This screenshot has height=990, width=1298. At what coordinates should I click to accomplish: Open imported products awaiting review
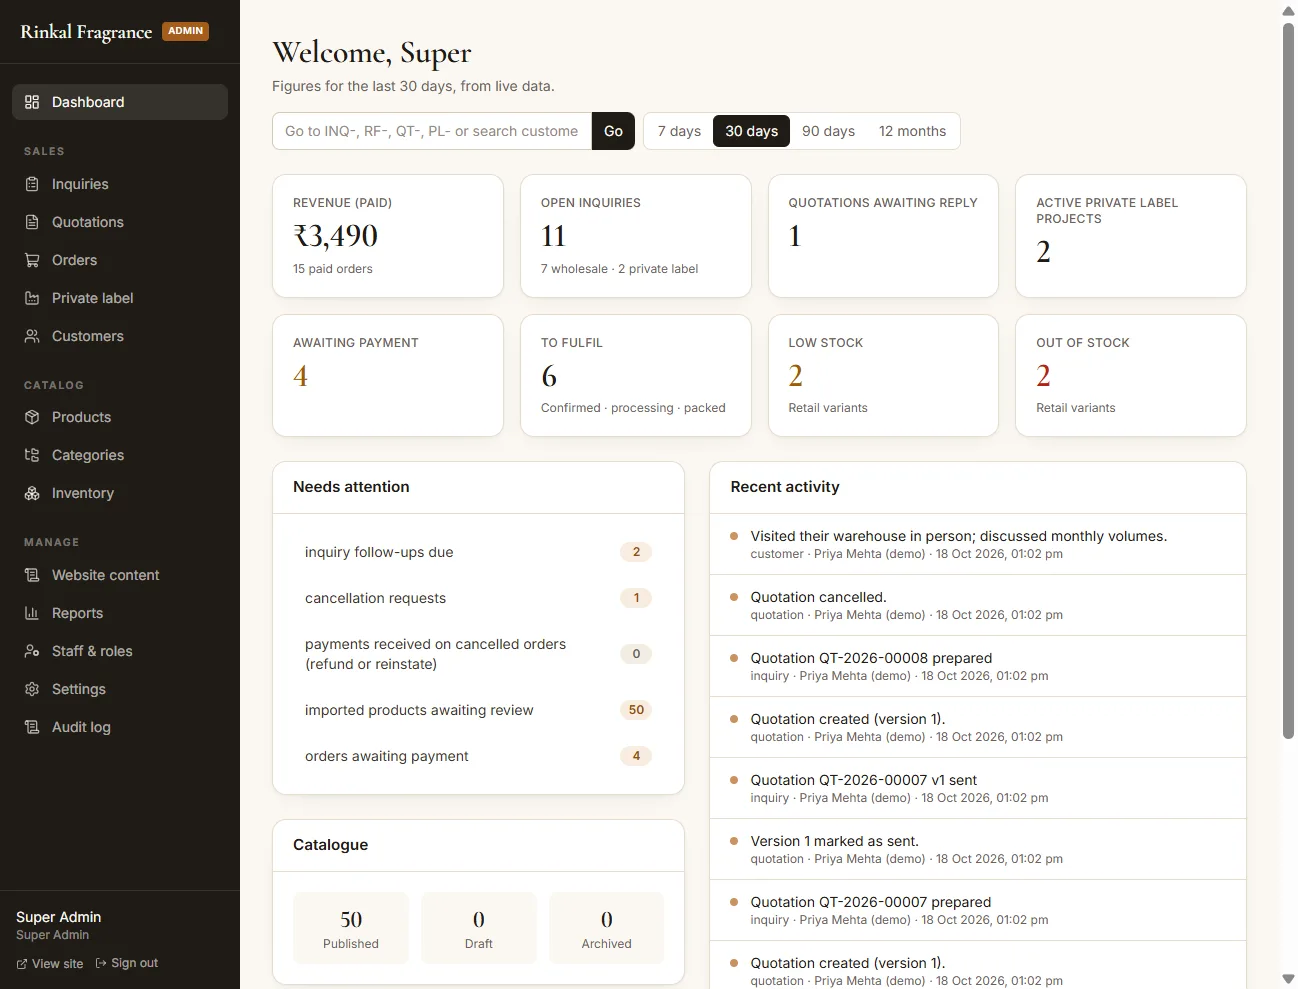coord(478,710)
